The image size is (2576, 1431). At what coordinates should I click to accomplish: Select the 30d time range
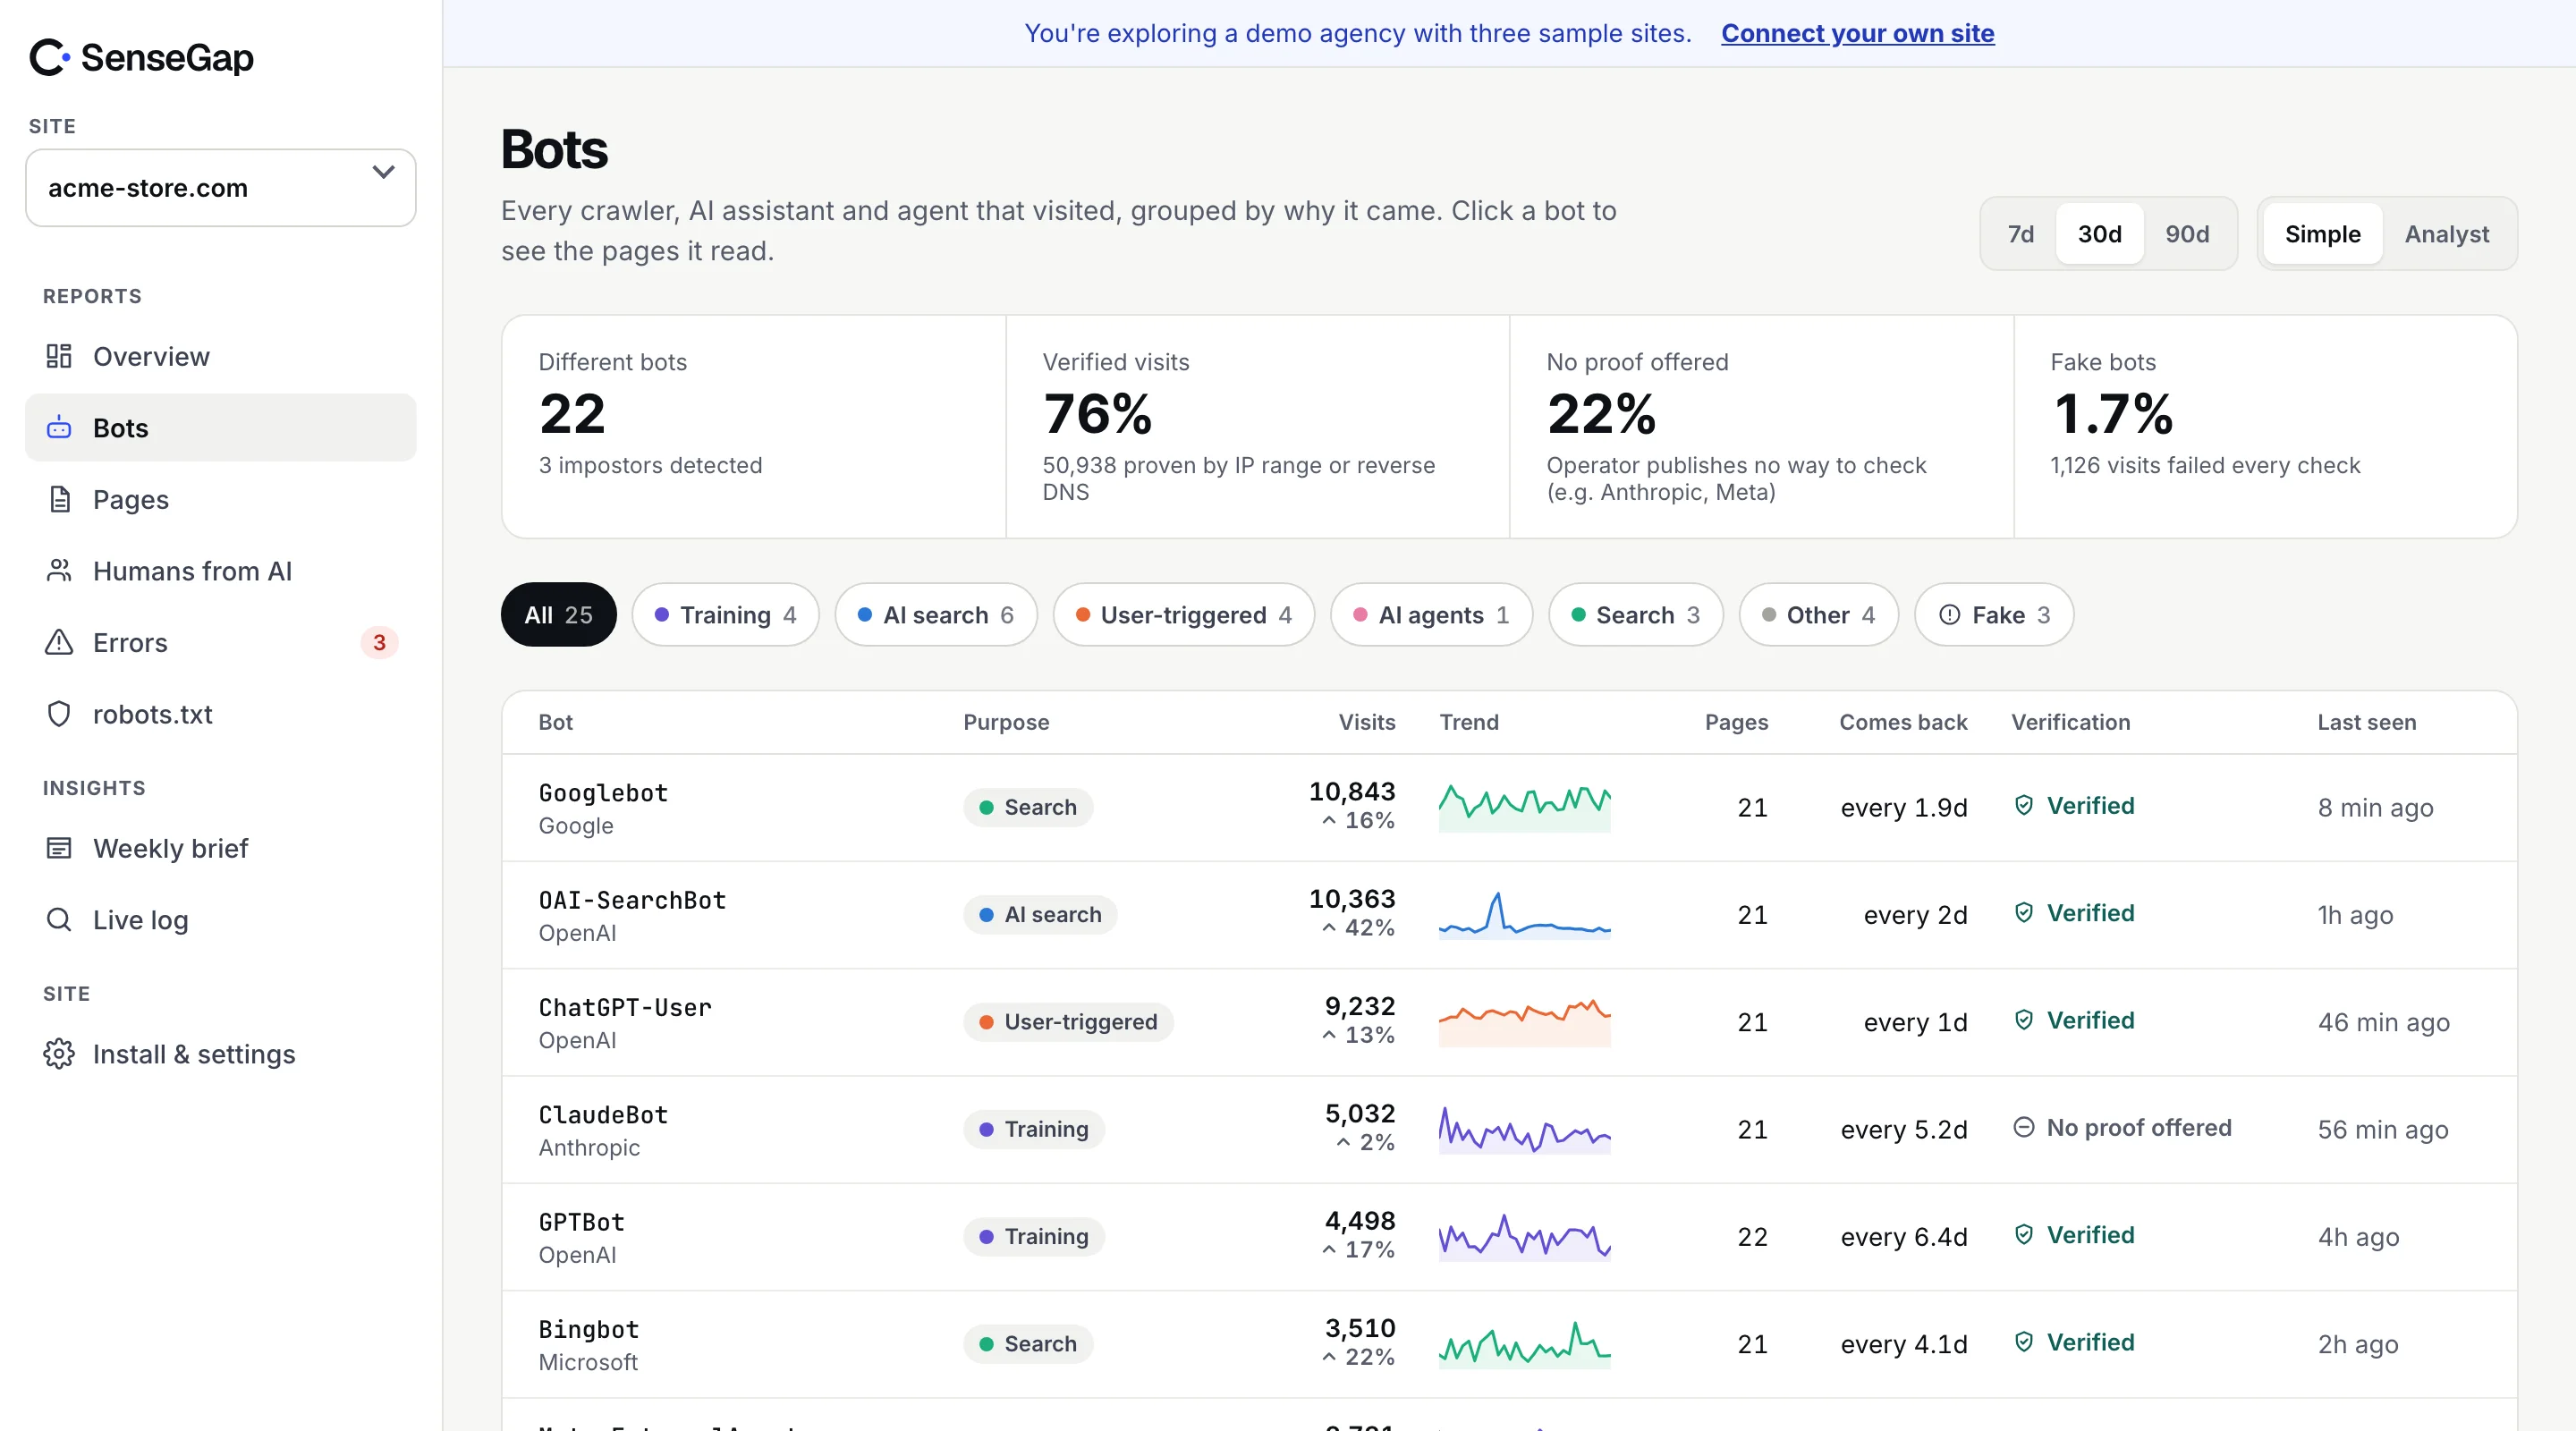[x=2100, y=234]
